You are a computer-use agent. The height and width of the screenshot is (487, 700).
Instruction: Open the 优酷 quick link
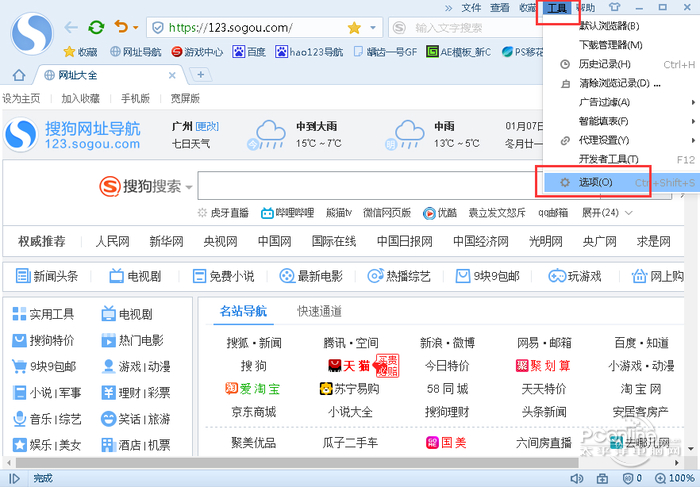(x=440, y=213)
